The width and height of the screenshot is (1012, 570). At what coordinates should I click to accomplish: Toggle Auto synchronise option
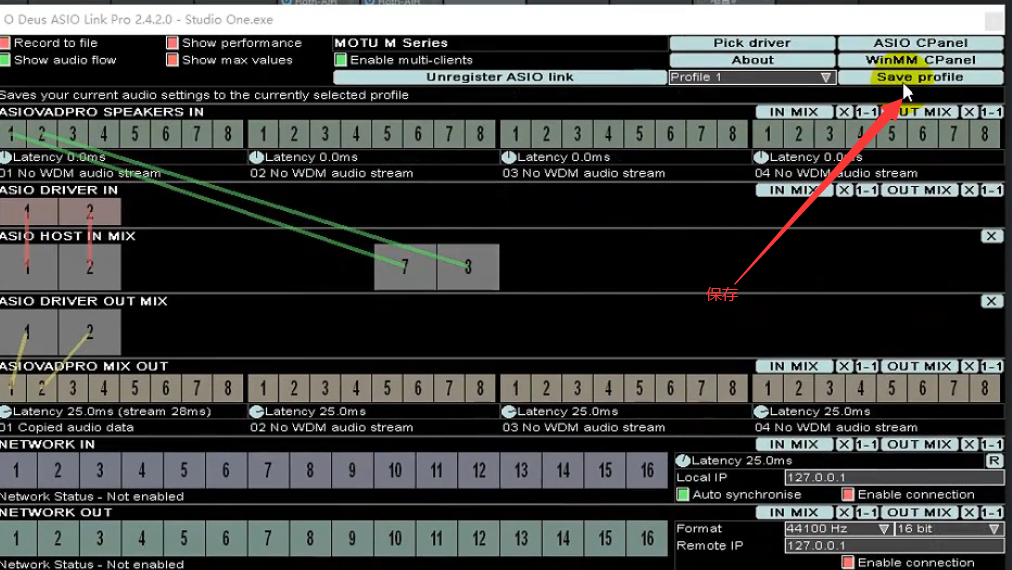point(683,494)
